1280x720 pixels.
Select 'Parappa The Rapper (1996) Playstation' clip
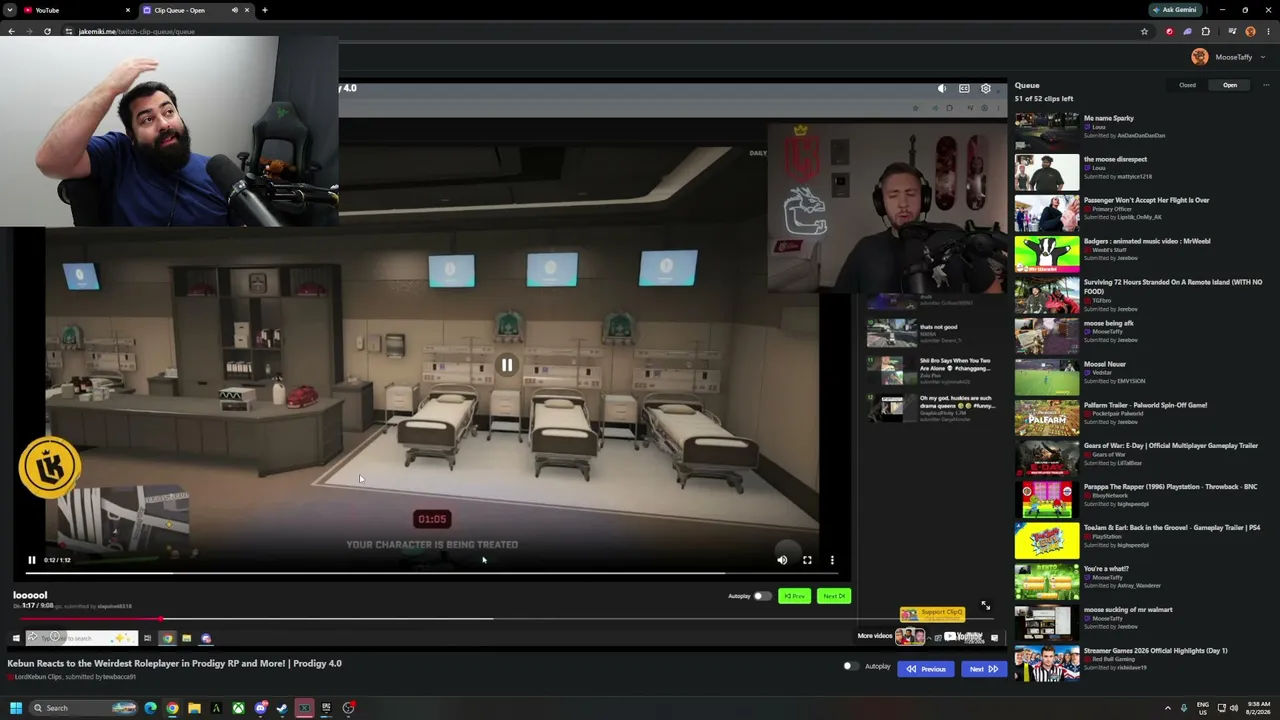point(1170,487)
